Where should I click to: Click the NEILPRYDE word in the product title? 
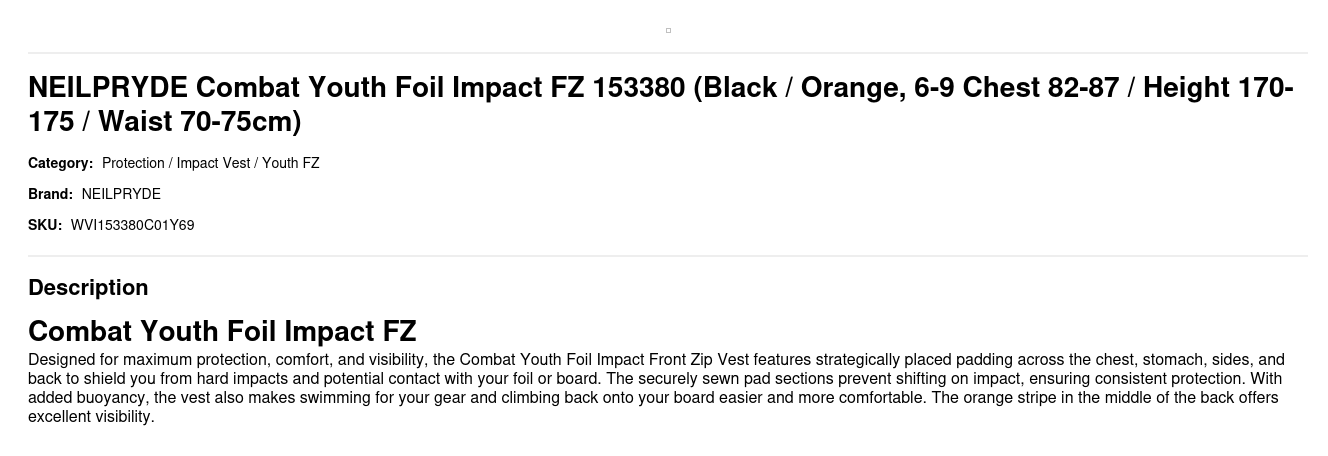tap(107, 88)
